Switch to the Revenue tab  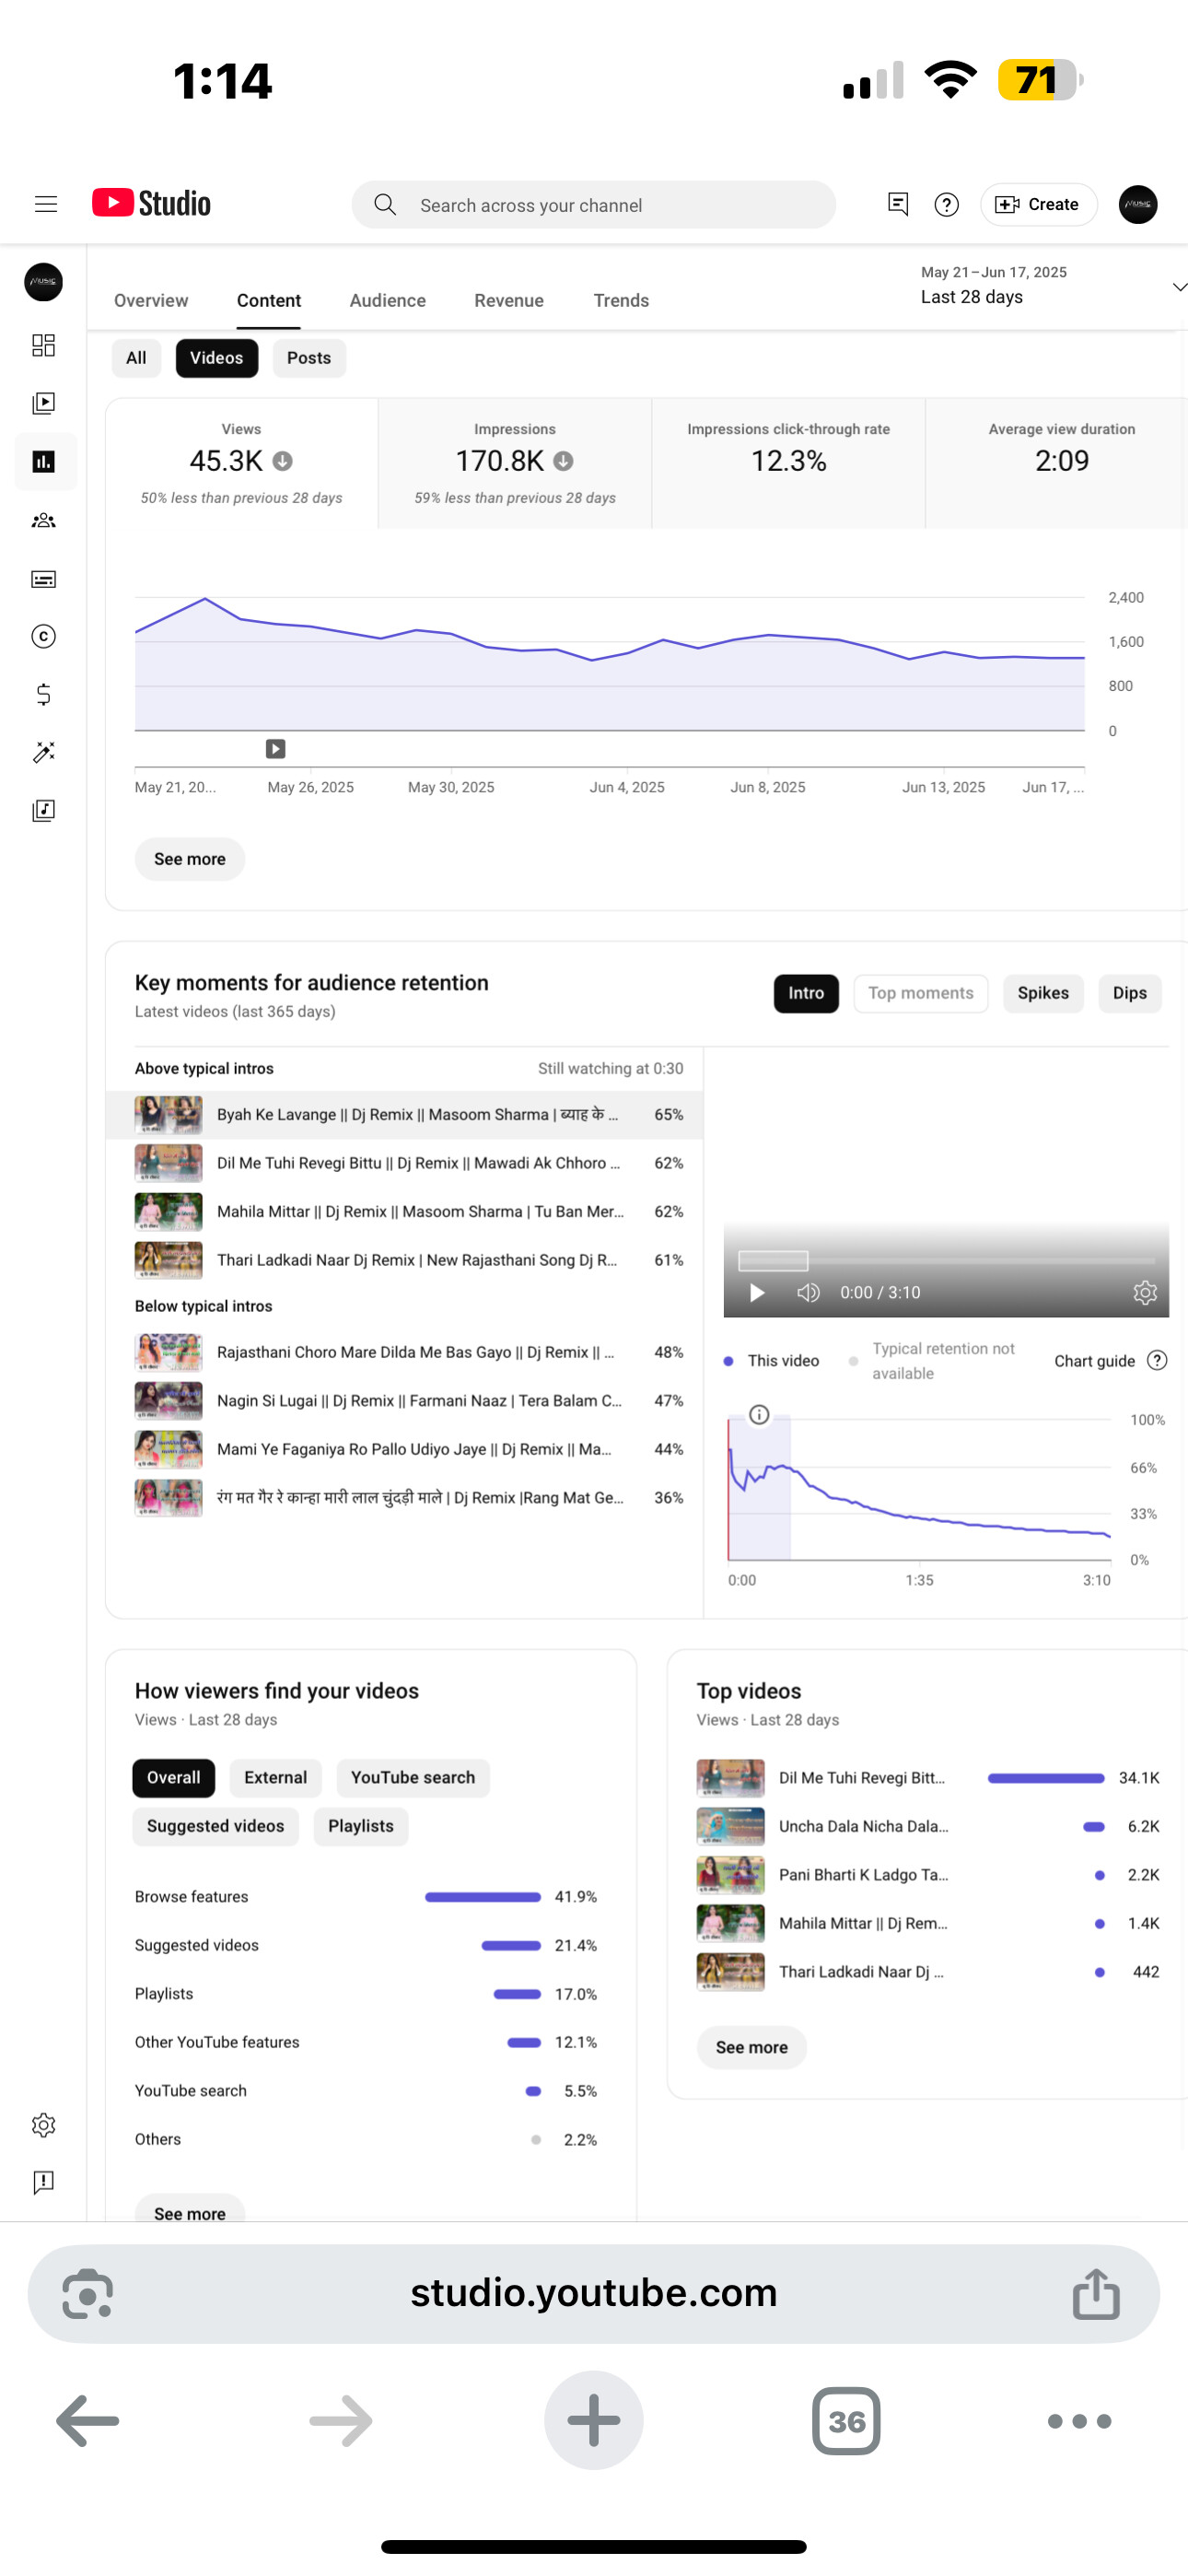[509, 300]
